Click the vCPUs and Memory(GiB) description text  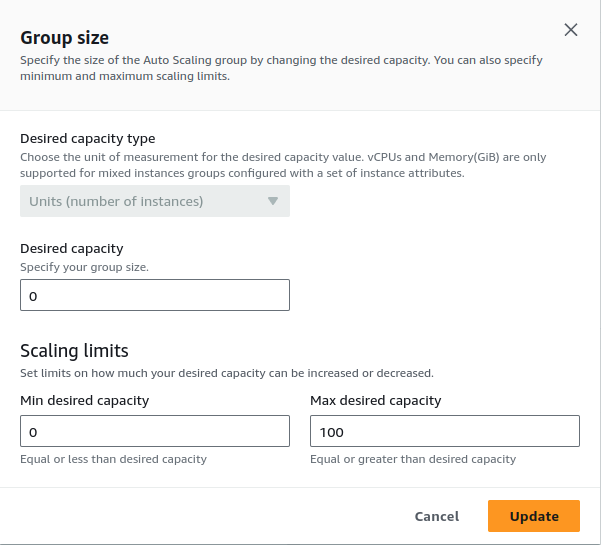point(283,165)
